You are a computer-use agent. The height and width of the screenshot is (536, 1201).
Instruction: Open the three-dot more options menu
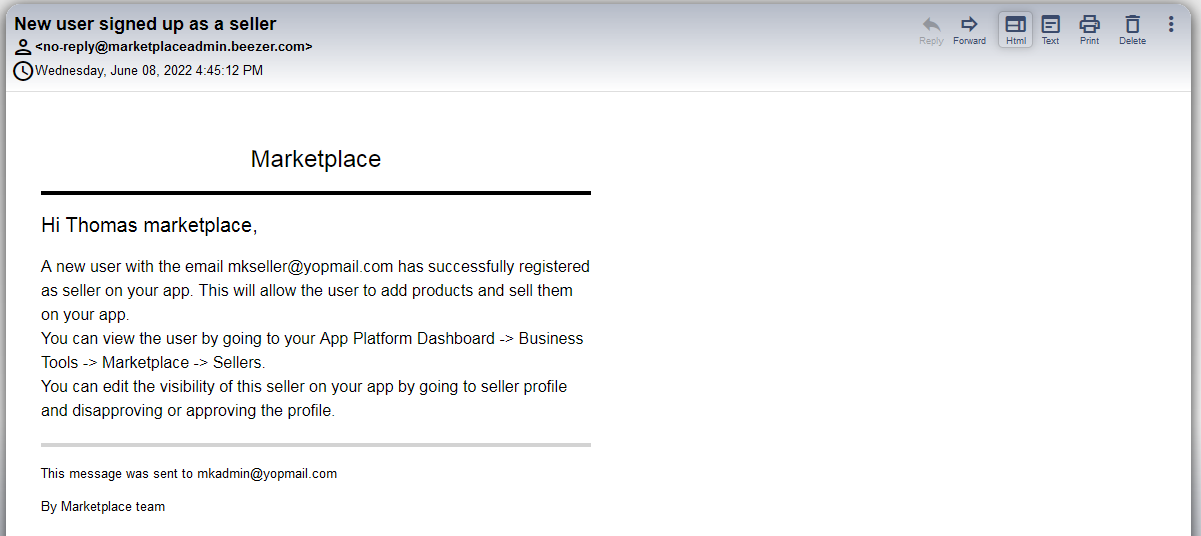tap(1171, 24)
